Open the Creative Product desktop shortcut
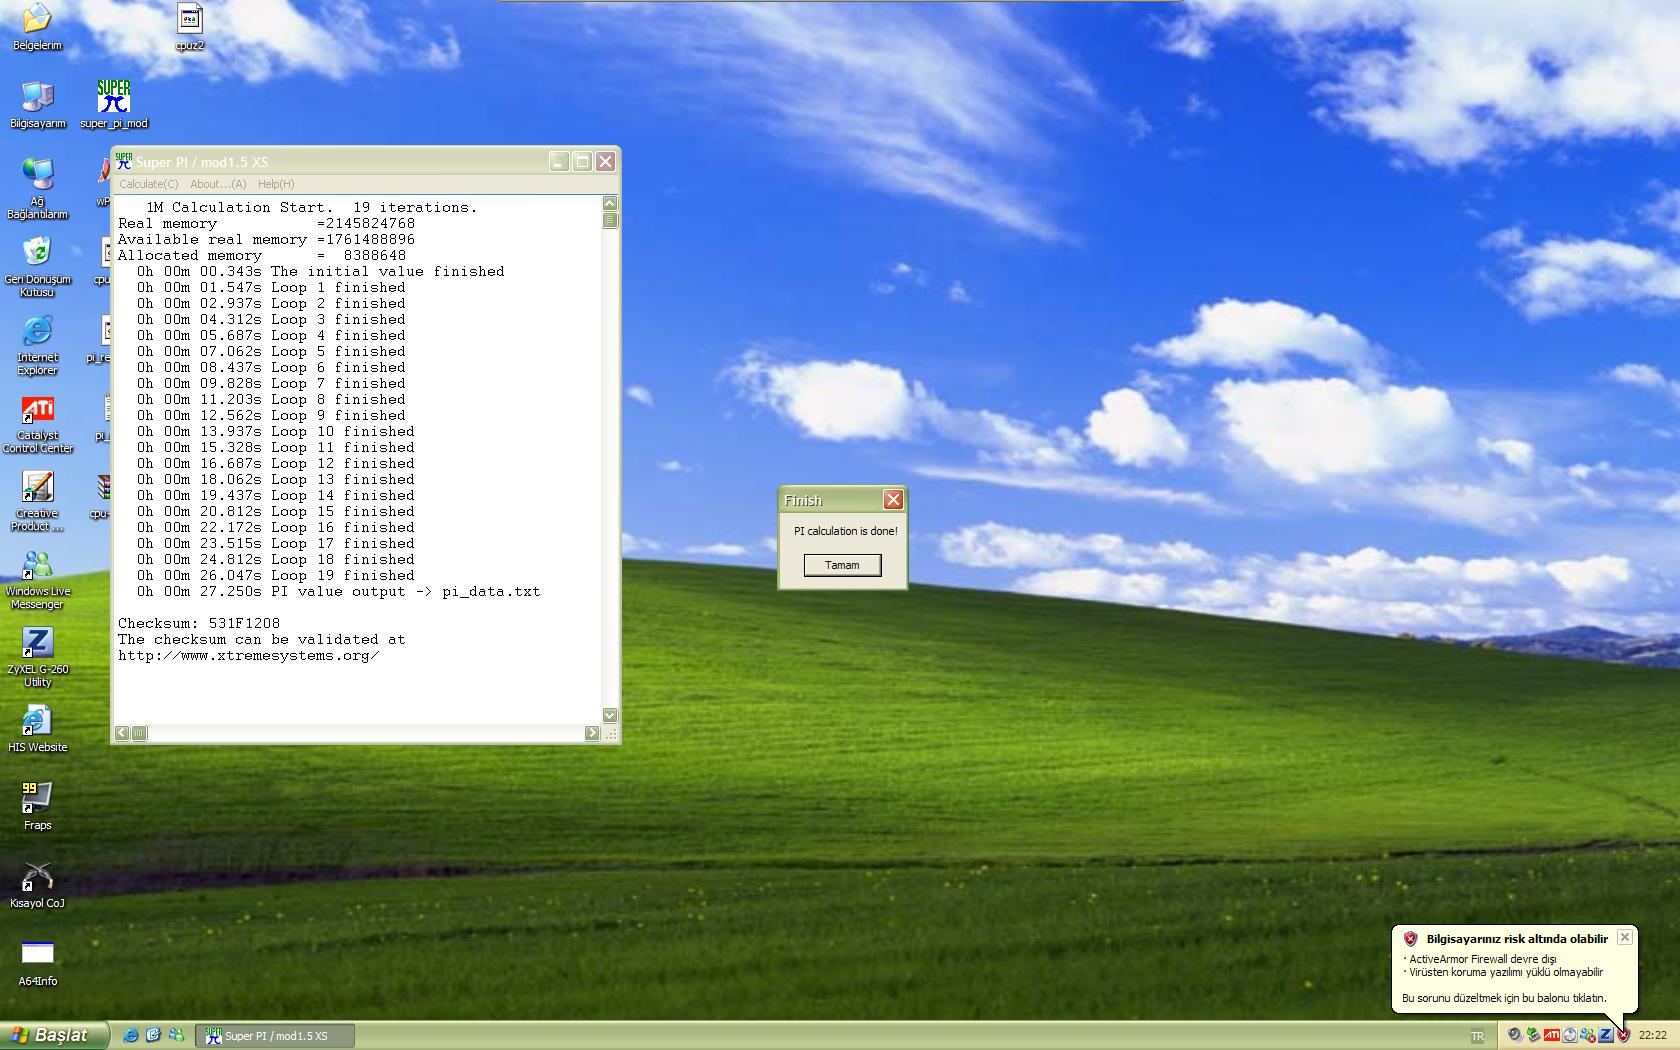 tap(37, 501)
